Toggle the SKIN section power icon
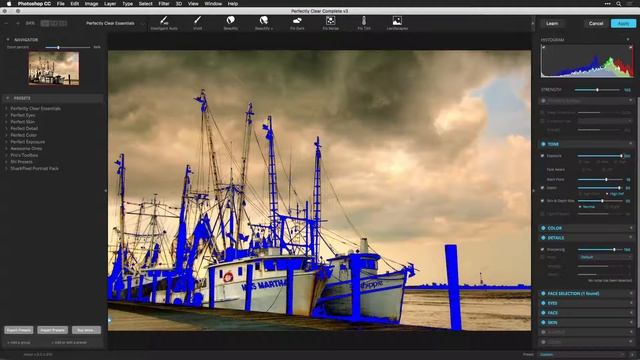The height and width of the screenshot is (360, 640). click(543, 322)
